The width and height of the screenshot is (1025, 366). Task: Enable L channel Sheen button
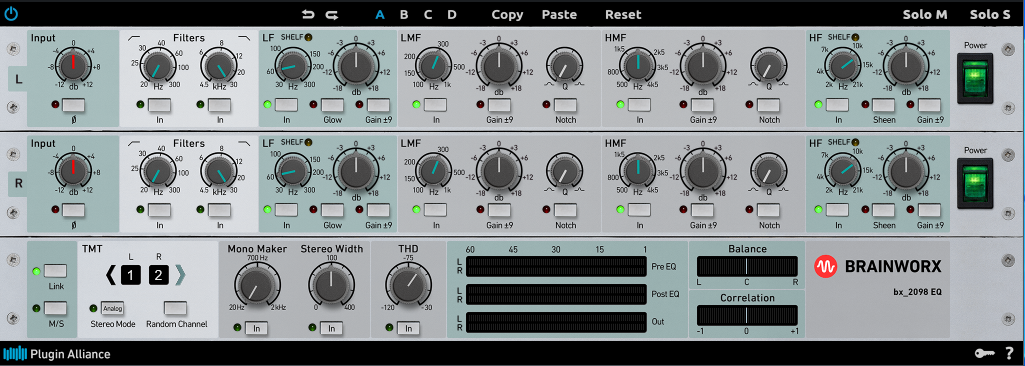coord(884,105)
